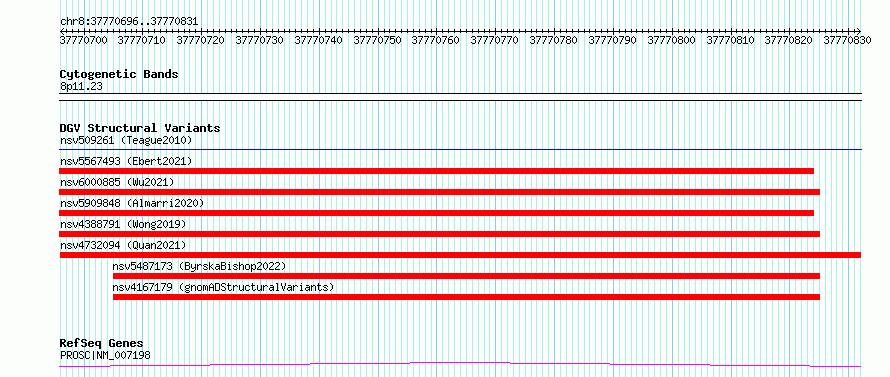Click ruler position 37770790
The width and height of the screenshot is (890, 377).
coord(612,40)
